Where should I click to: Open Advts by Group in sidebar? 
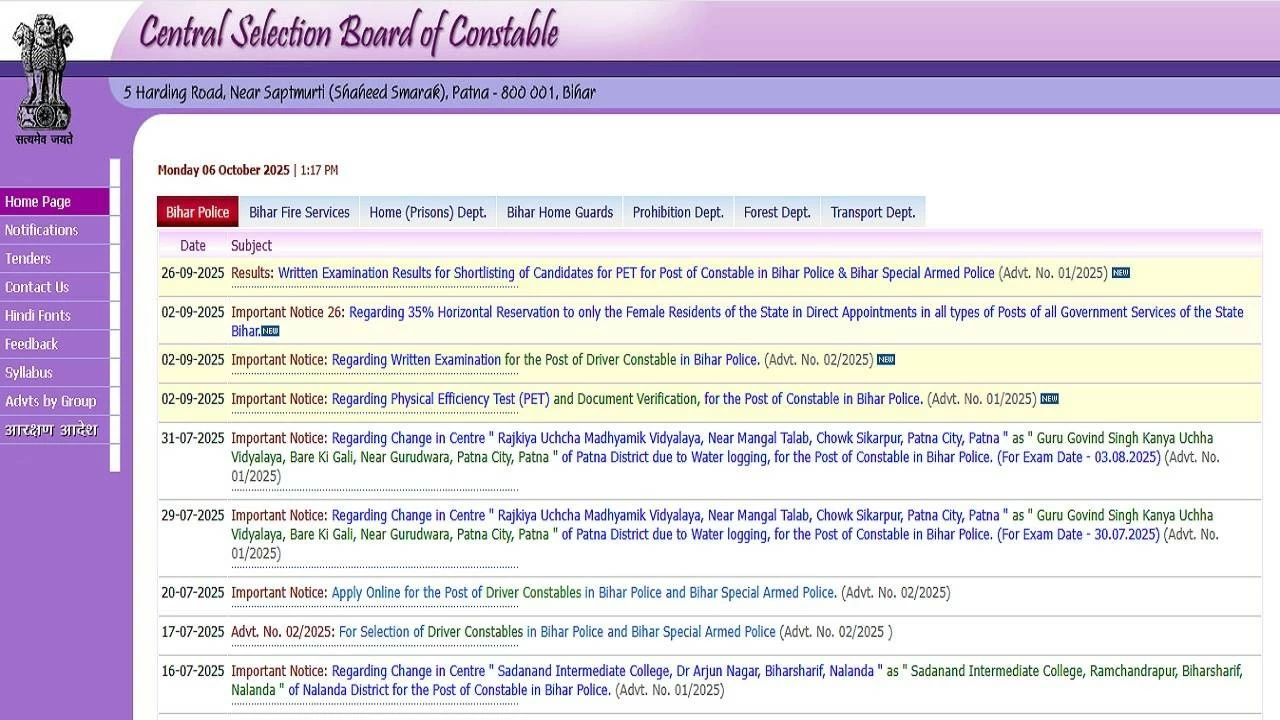(50, 401)
